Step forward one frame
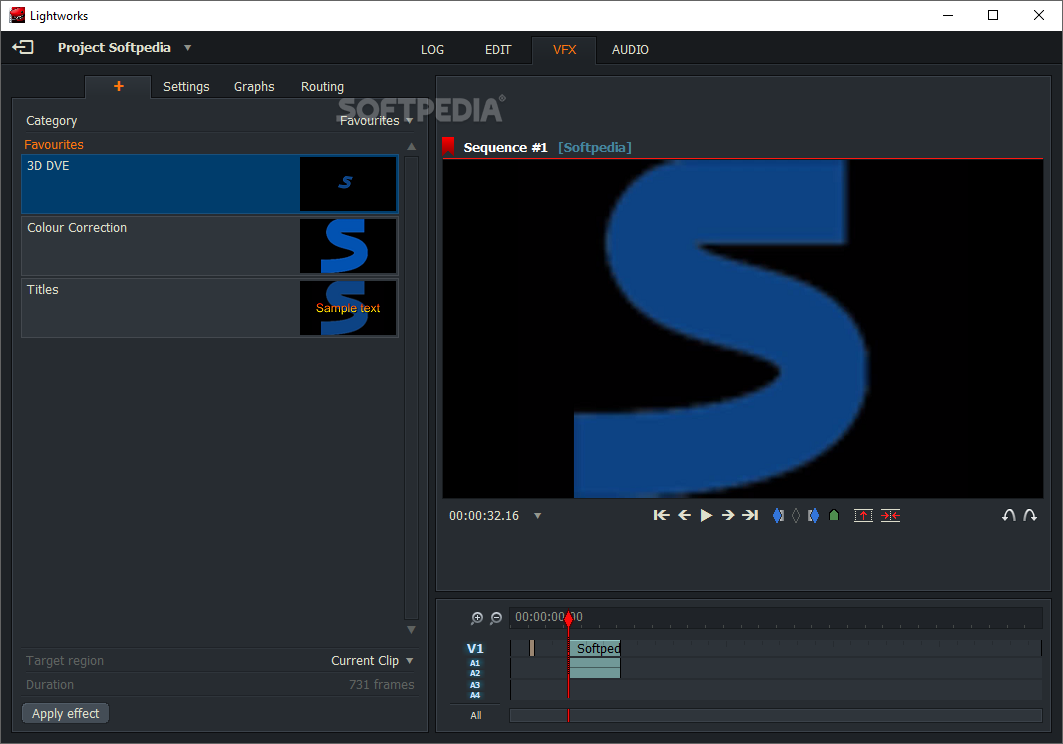The image size is (1063, 744). 728,515
